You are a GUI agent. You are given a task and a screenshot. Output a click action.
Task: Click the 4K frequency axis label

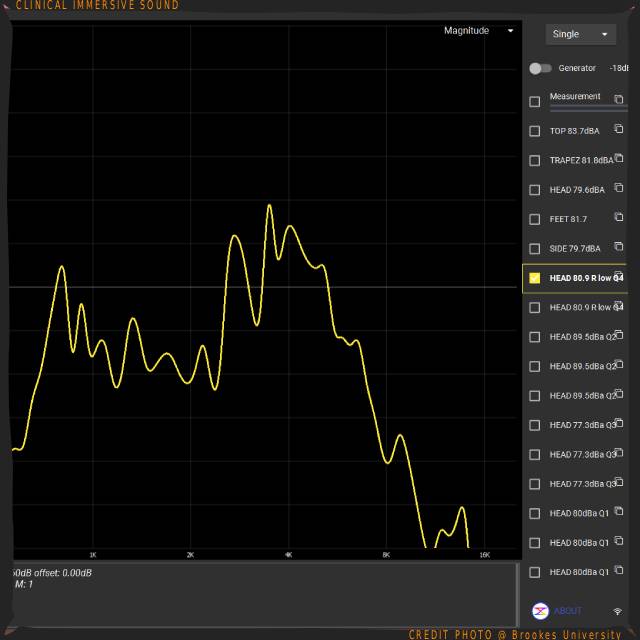(x=289, y=555)
